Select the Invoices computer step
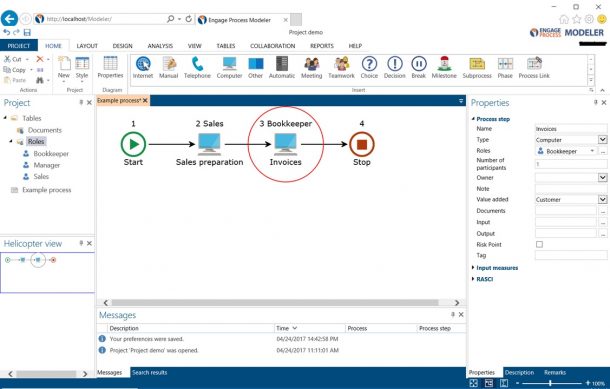Viewport: 610px width, 389px height. pyautogui.click(x=286, y=144)
